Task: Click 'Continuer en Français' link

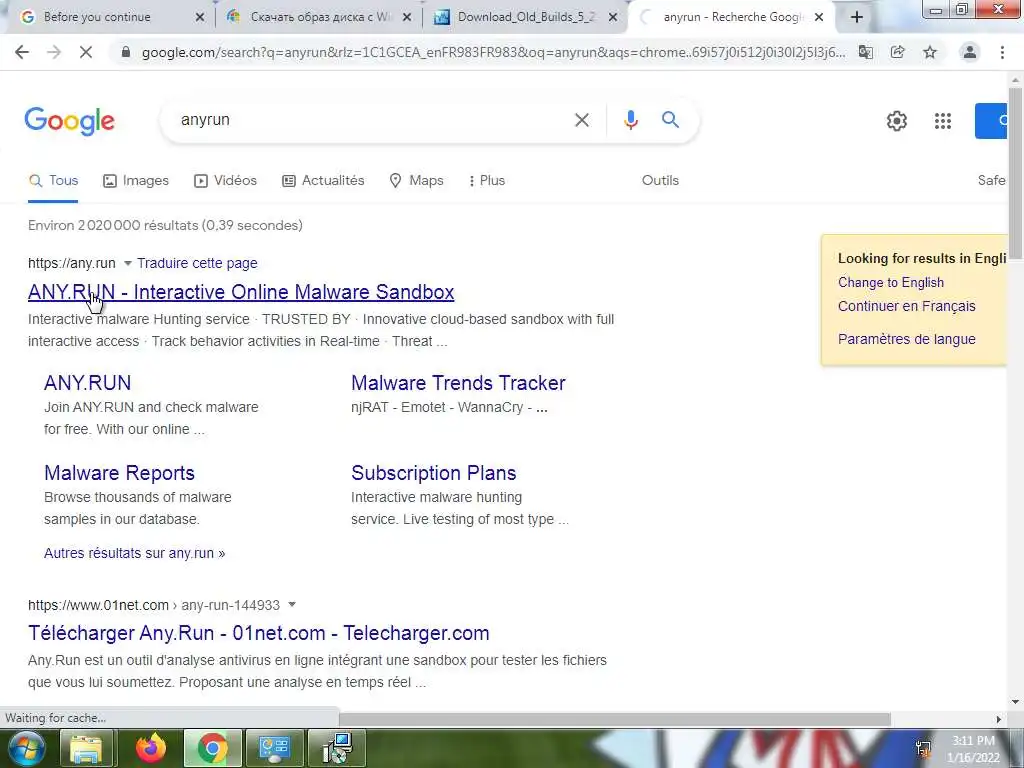Action: [x=906, y=306]
